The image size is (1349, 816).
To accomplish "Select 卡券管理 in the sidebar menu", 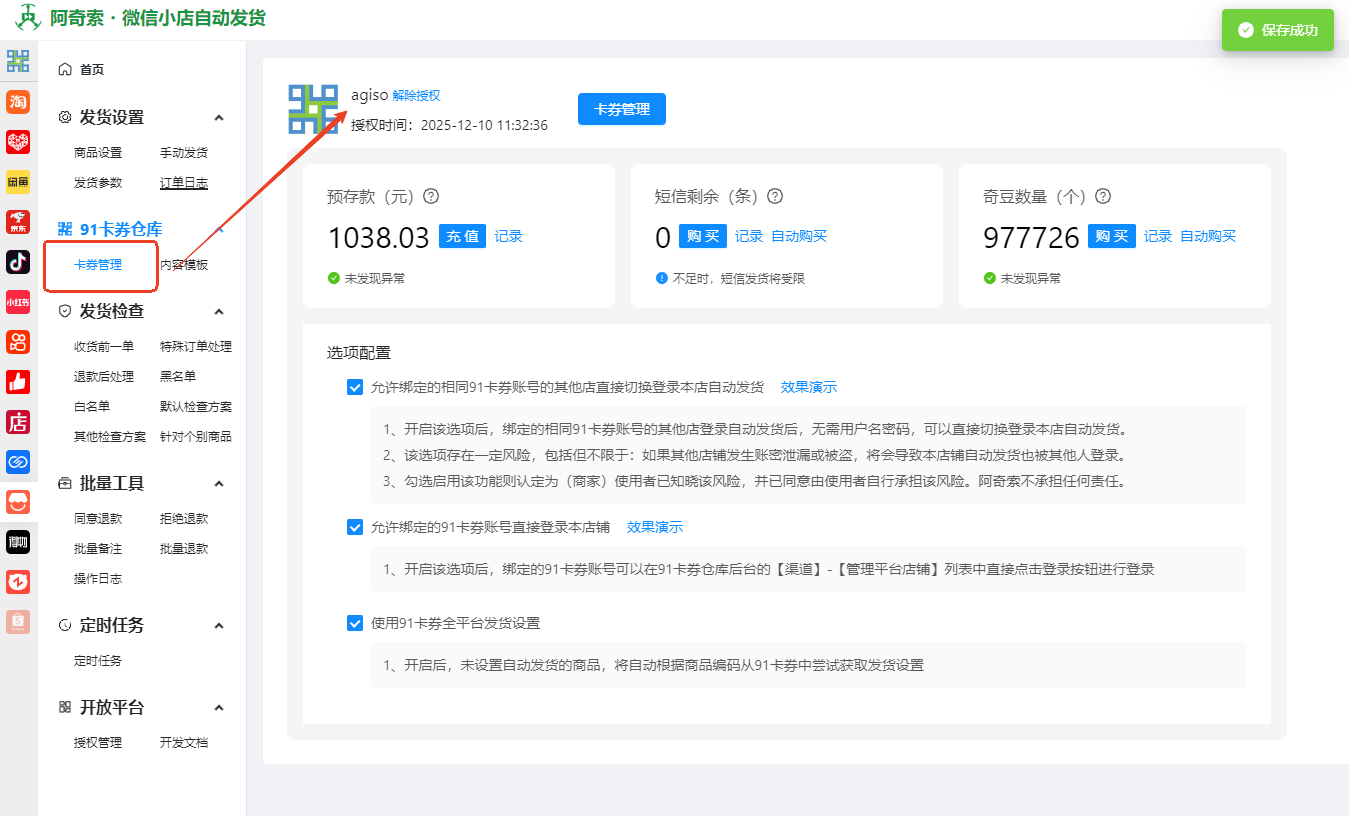I will pyautogui.click(x=98, y=265).
